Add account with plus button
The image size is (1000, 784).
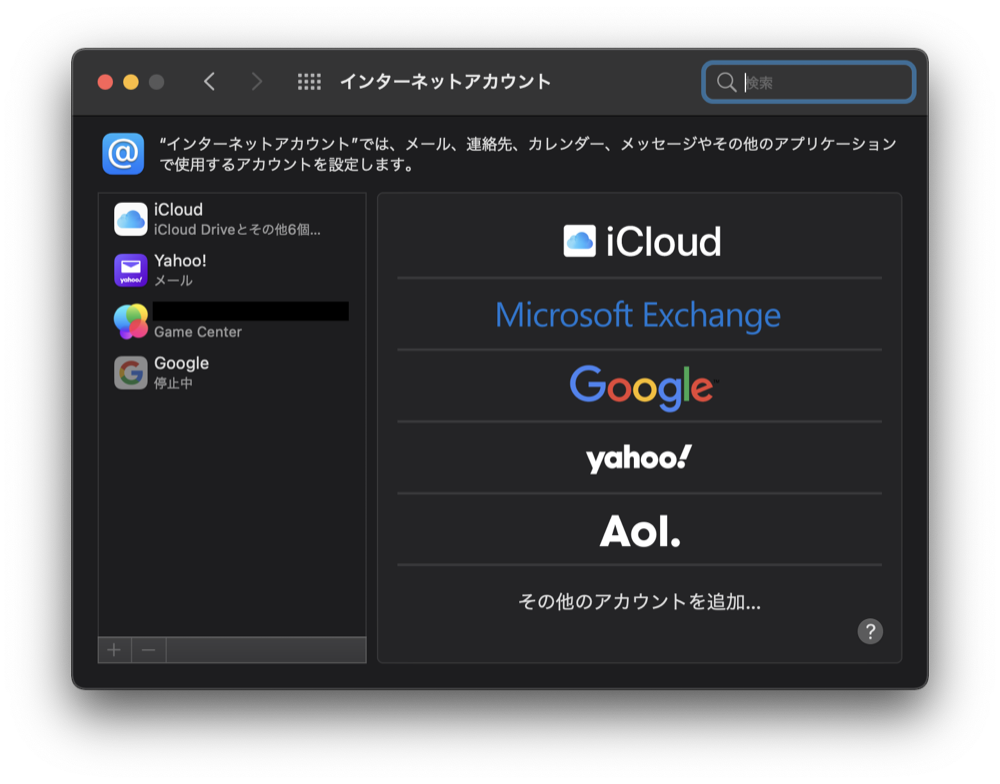[x=114, y=650]
